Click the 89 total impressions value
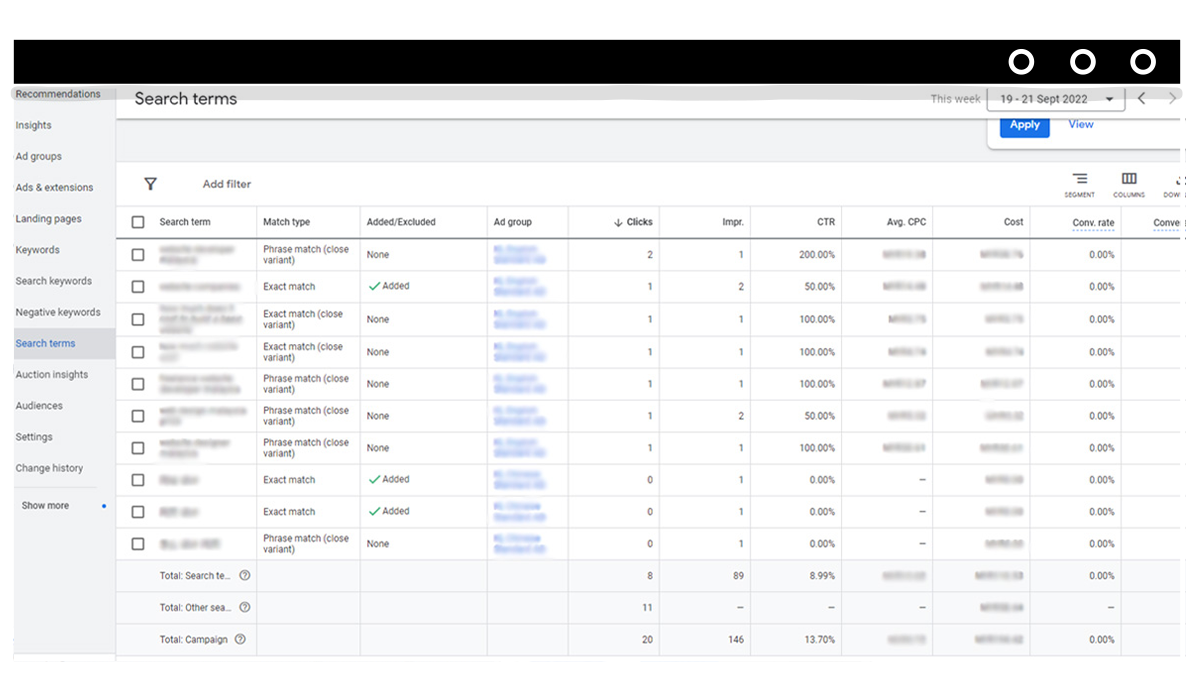Screen dimensions: 1200x700 tap(738, 576)
